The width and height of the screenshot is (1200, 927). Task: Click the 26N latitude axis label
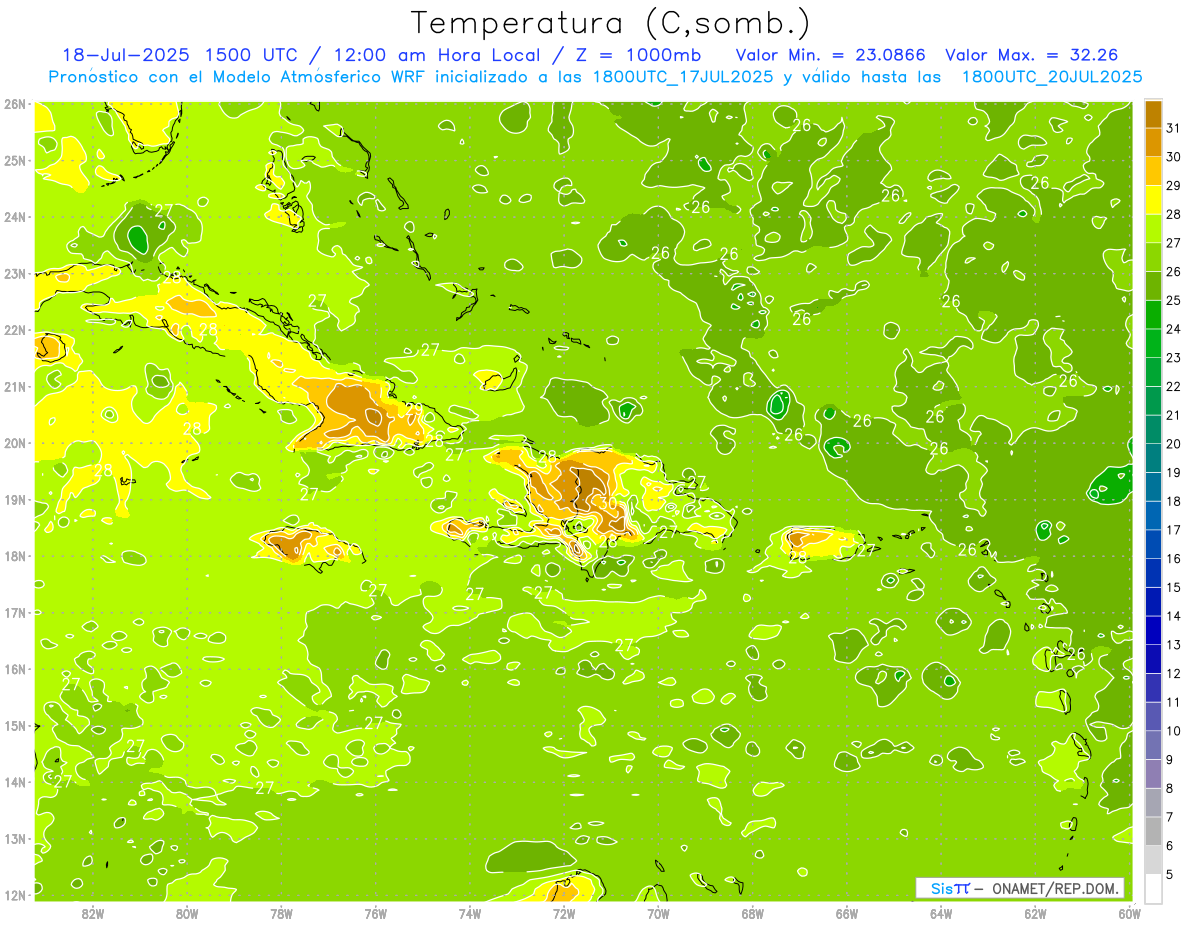[x=15, y=104]
